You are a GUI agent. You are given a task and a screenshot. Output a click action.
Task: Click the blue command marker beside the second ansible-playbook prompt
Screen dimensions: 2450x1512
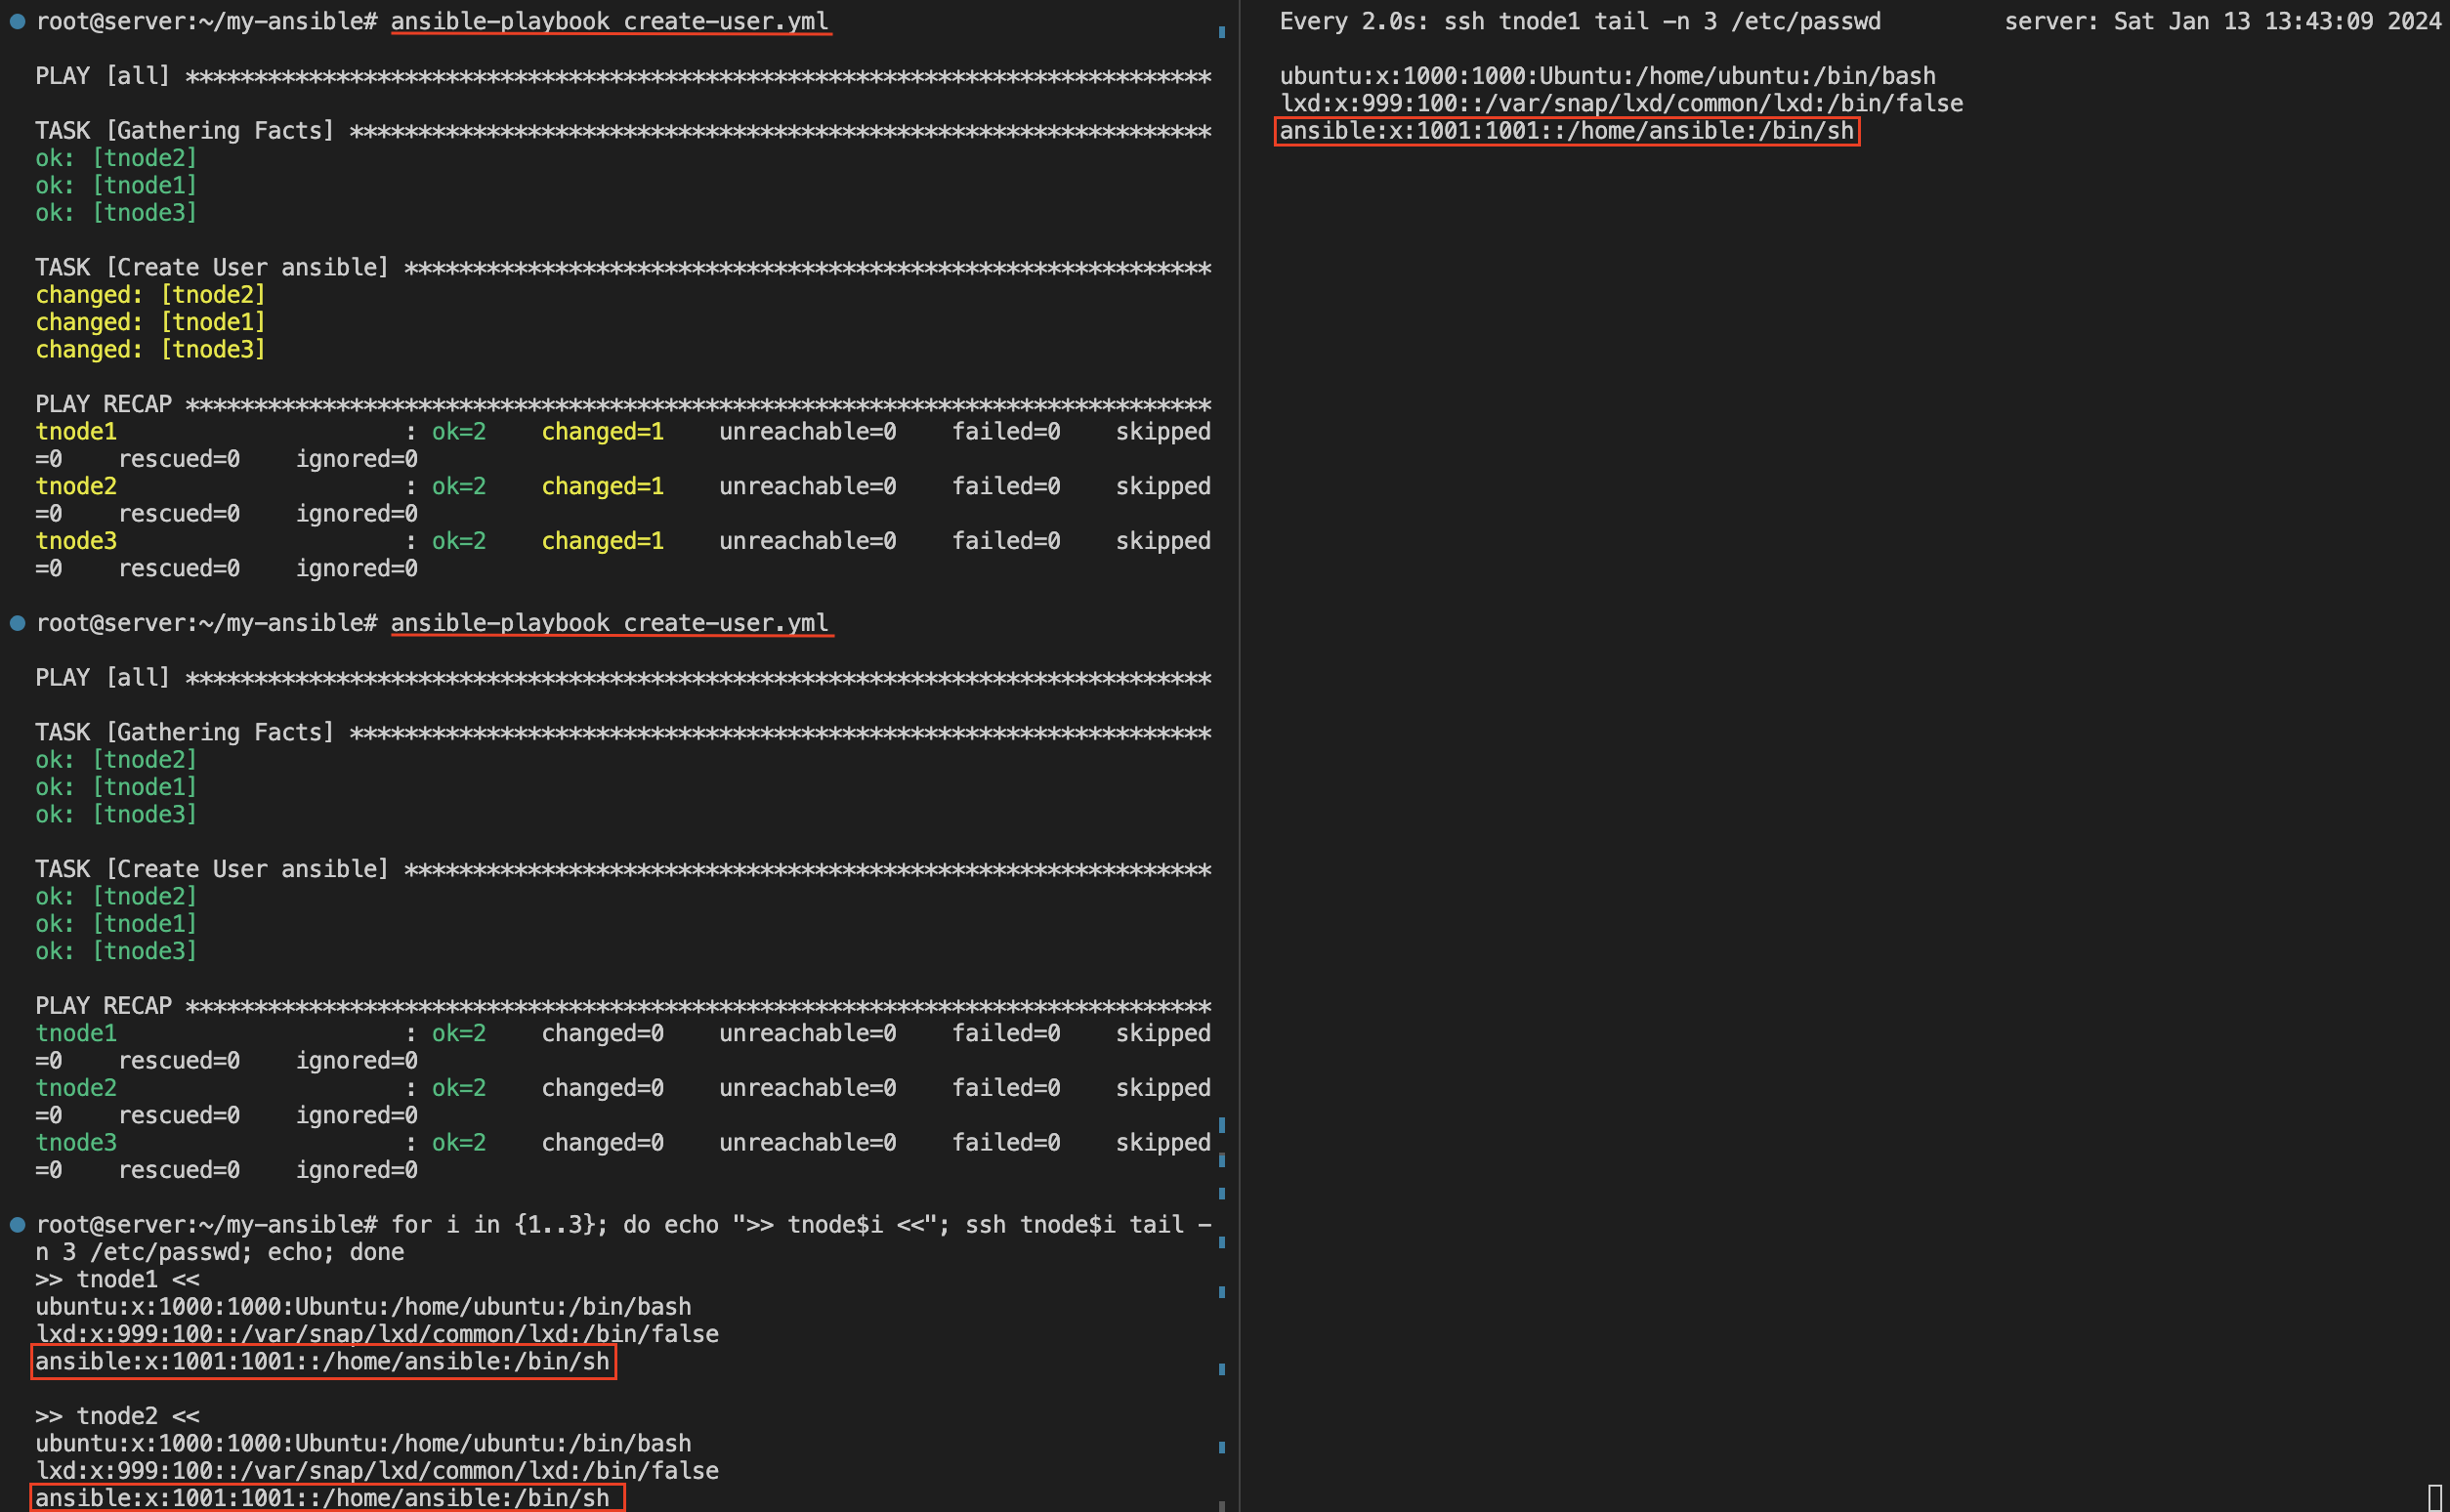click(x=17, y=623)
